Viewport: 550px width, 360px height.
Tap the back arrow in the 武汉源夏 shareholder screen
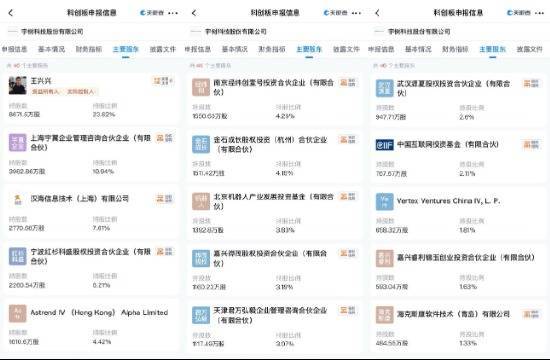(x=377, y=13)
